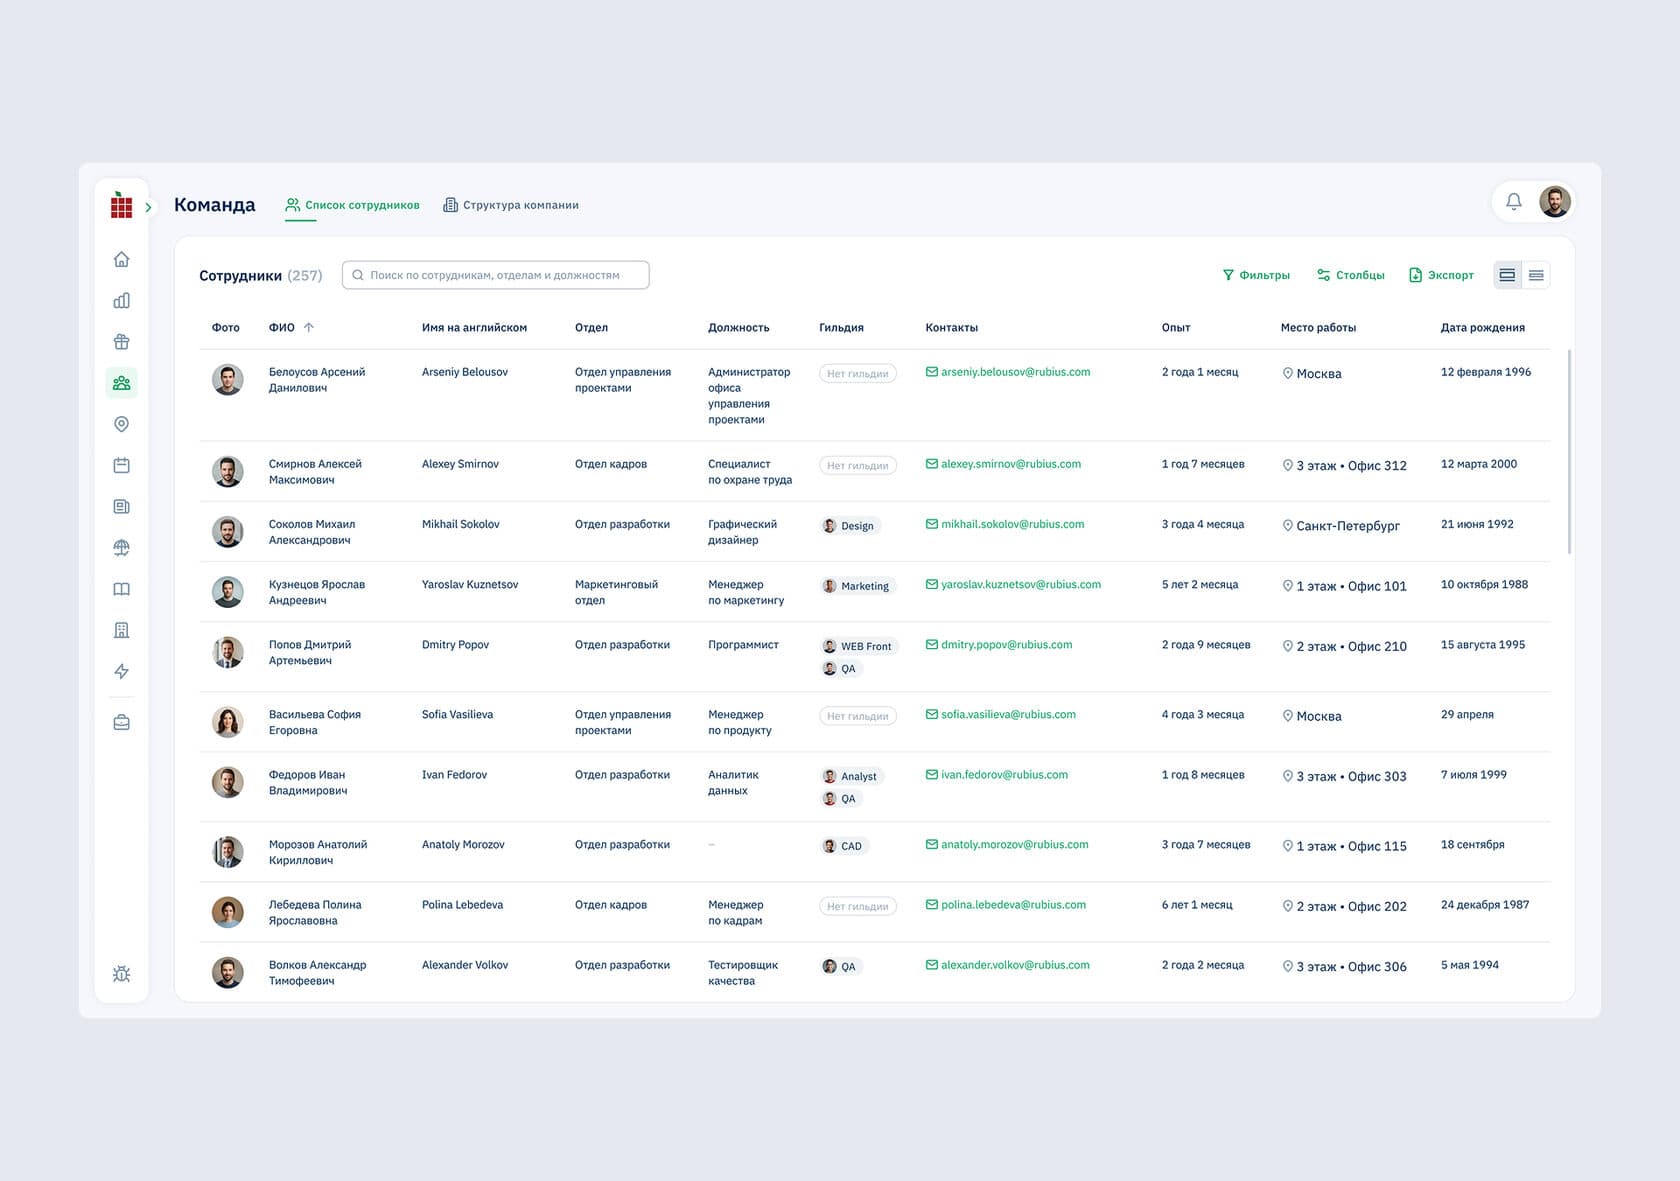The image size is (1680, 1181).
Task: Open the Структура компании tab
Action: (x=511, y=205)
